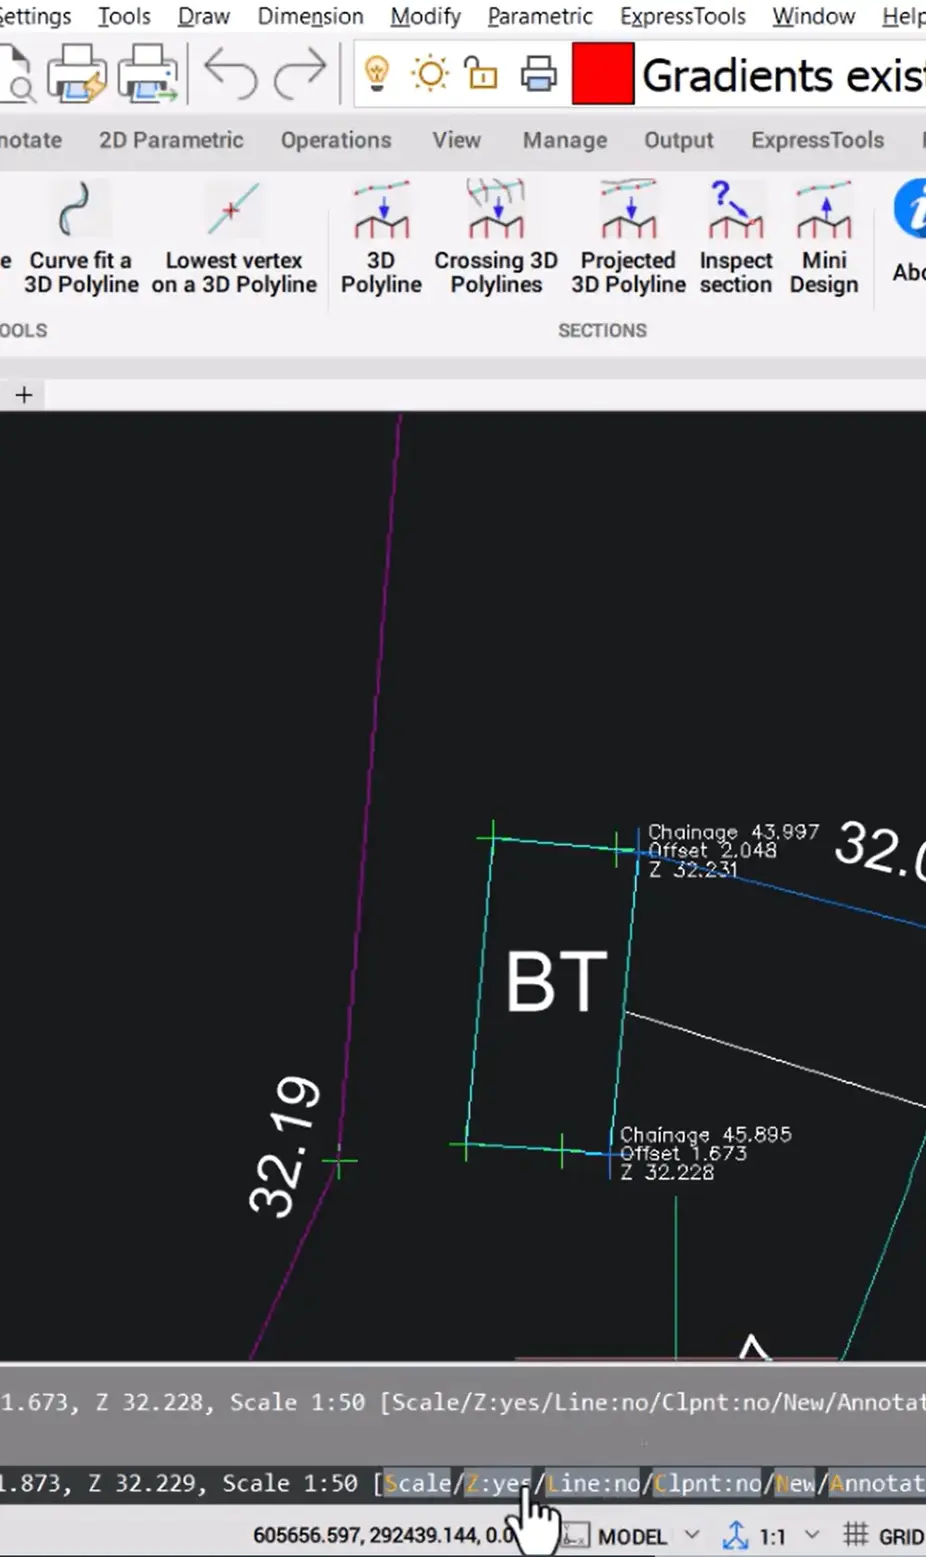Click the Z 32.228 annotation text
This screenshot has width=926, height=1557.
pos(667,1172)
